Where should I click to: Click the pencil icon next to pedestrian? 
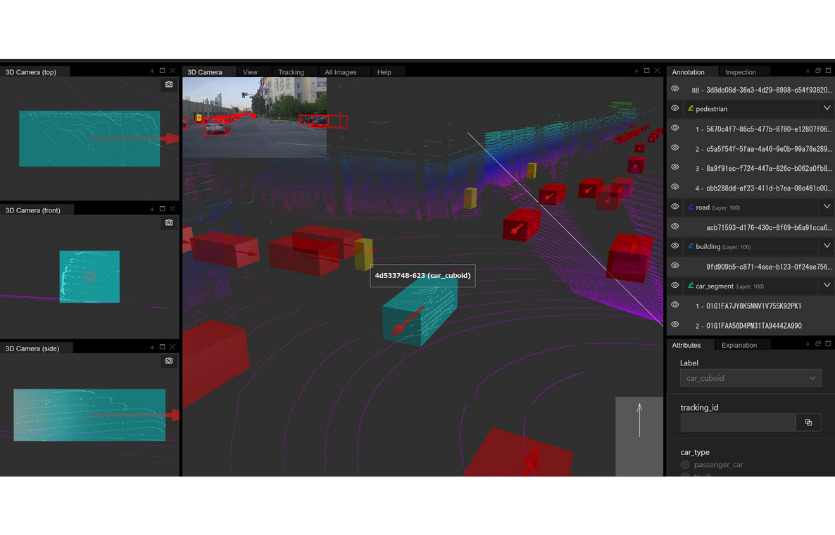(690, 108)
